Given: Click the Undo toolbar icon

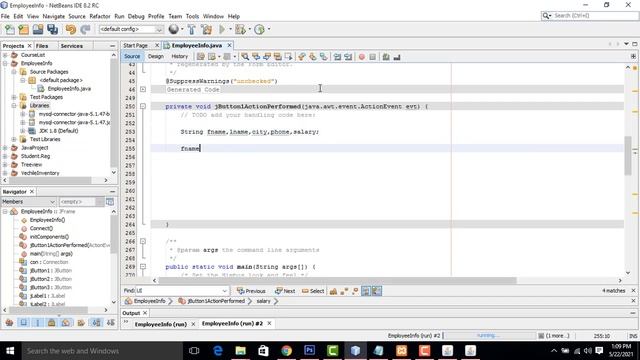Looking at the screenshot, I should click(71, 29).
